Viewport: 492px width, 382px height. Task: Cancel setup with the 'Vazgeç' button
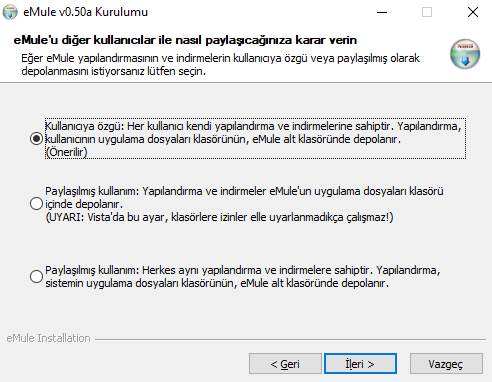[446, 364]
